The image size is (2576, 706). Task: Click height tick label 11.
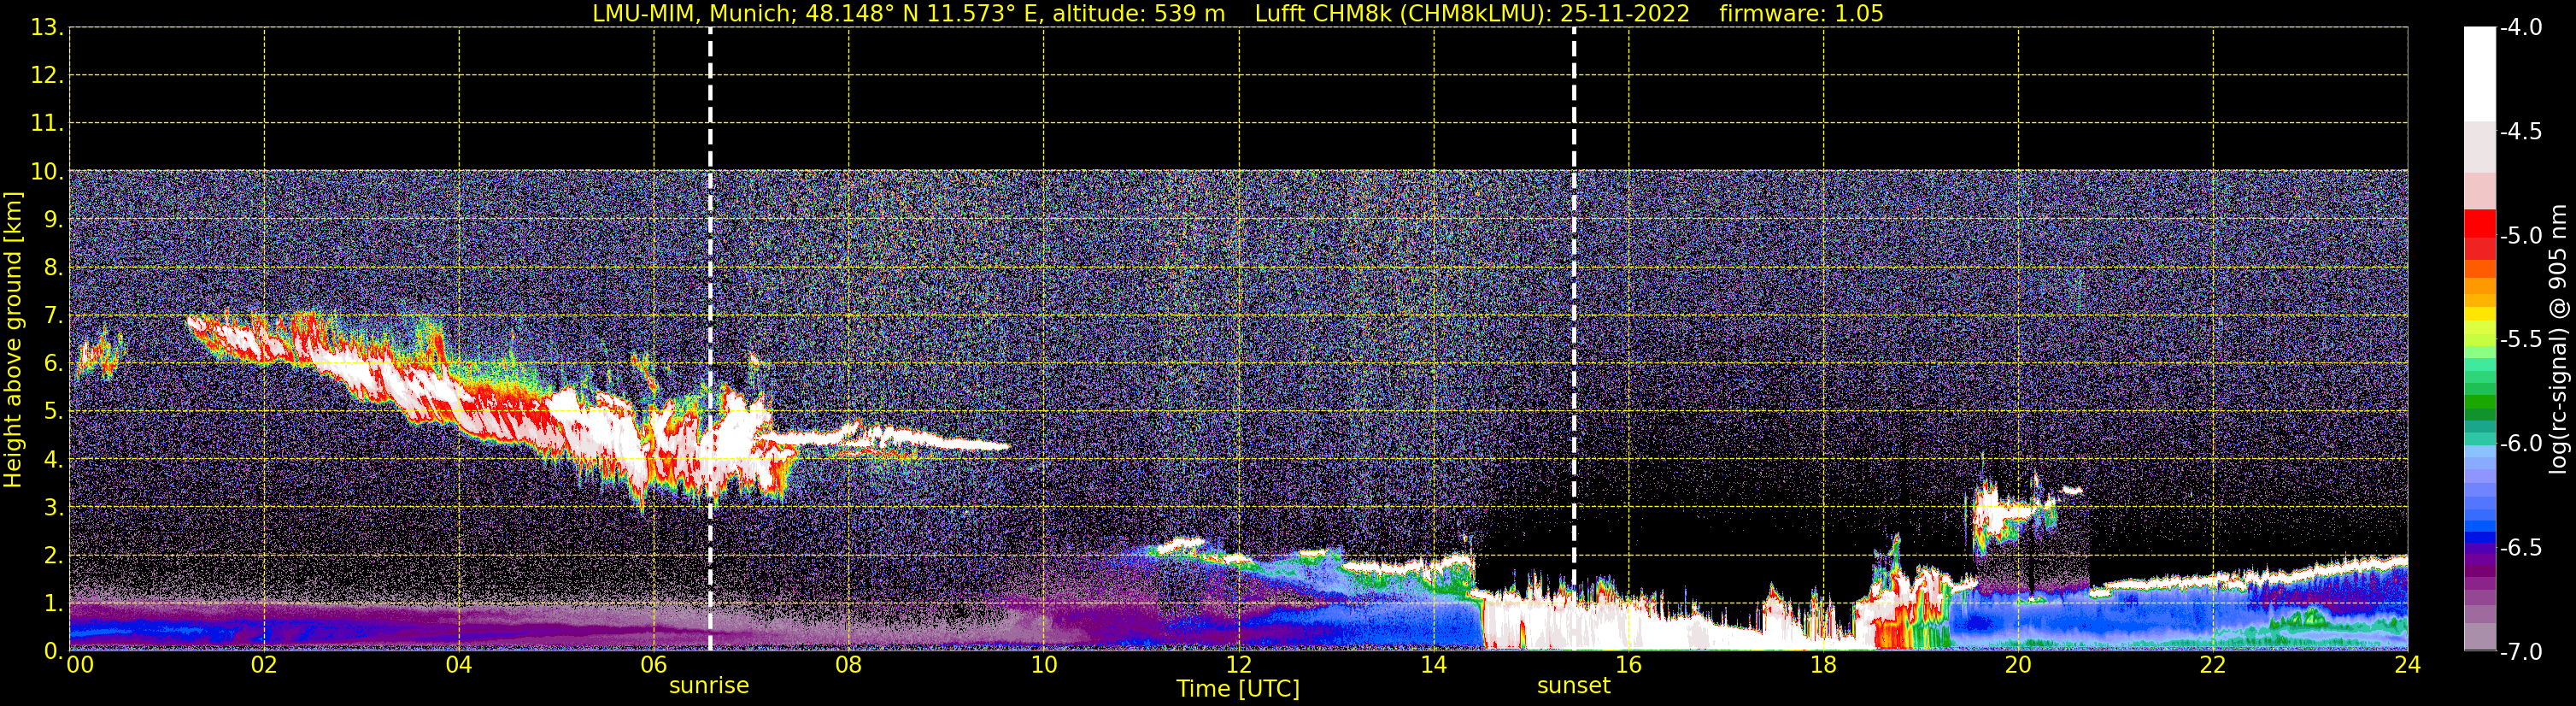(46, 124)
